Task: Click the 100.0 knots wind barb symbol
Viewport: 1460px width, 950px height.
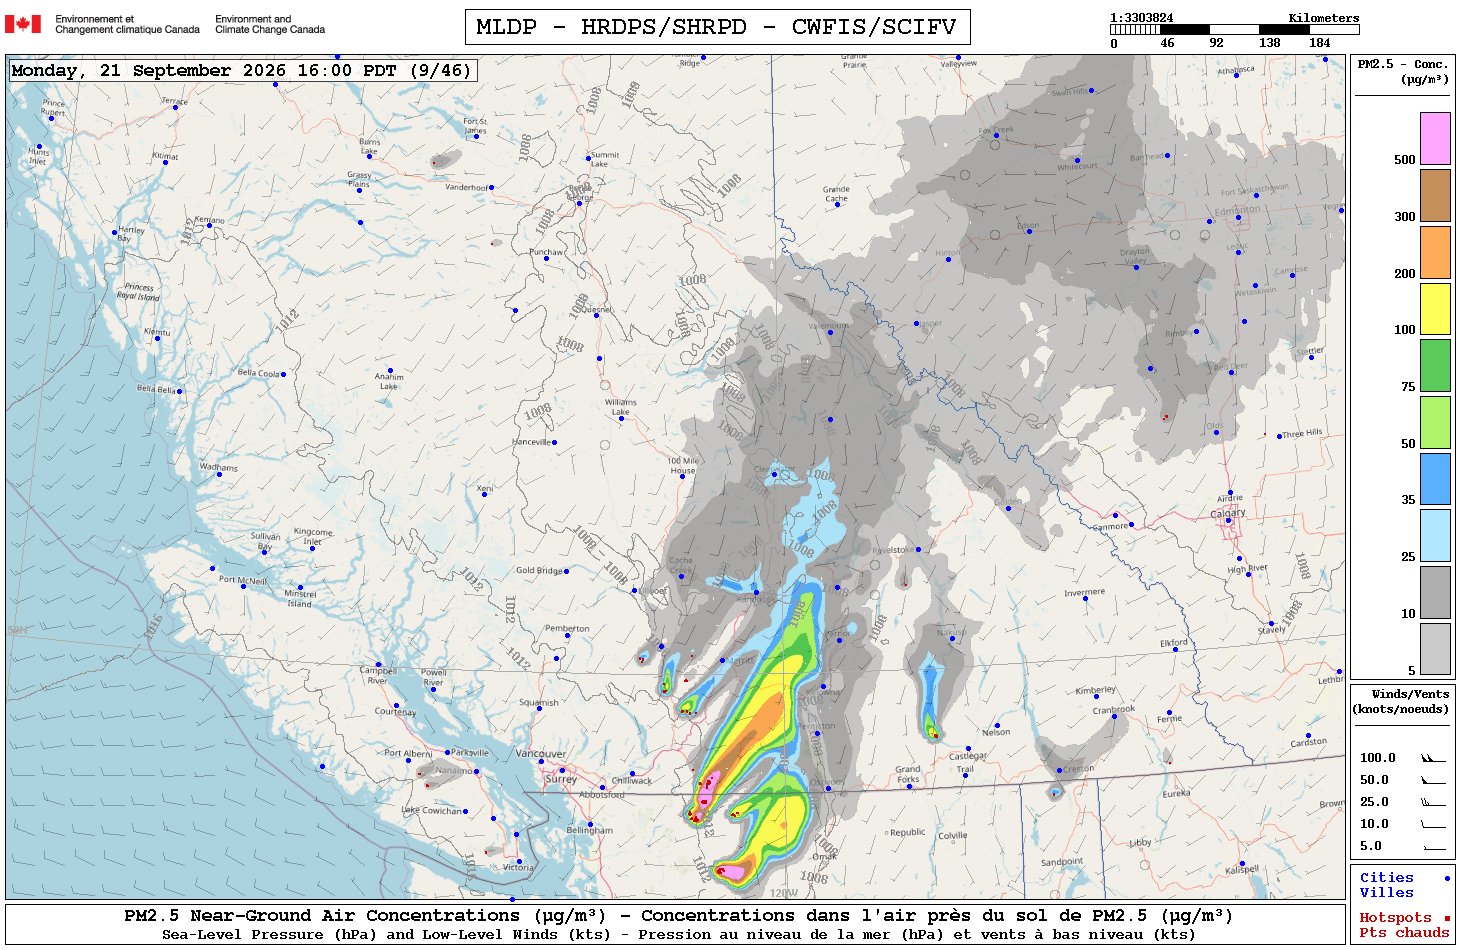Action: click(1433, 758)
